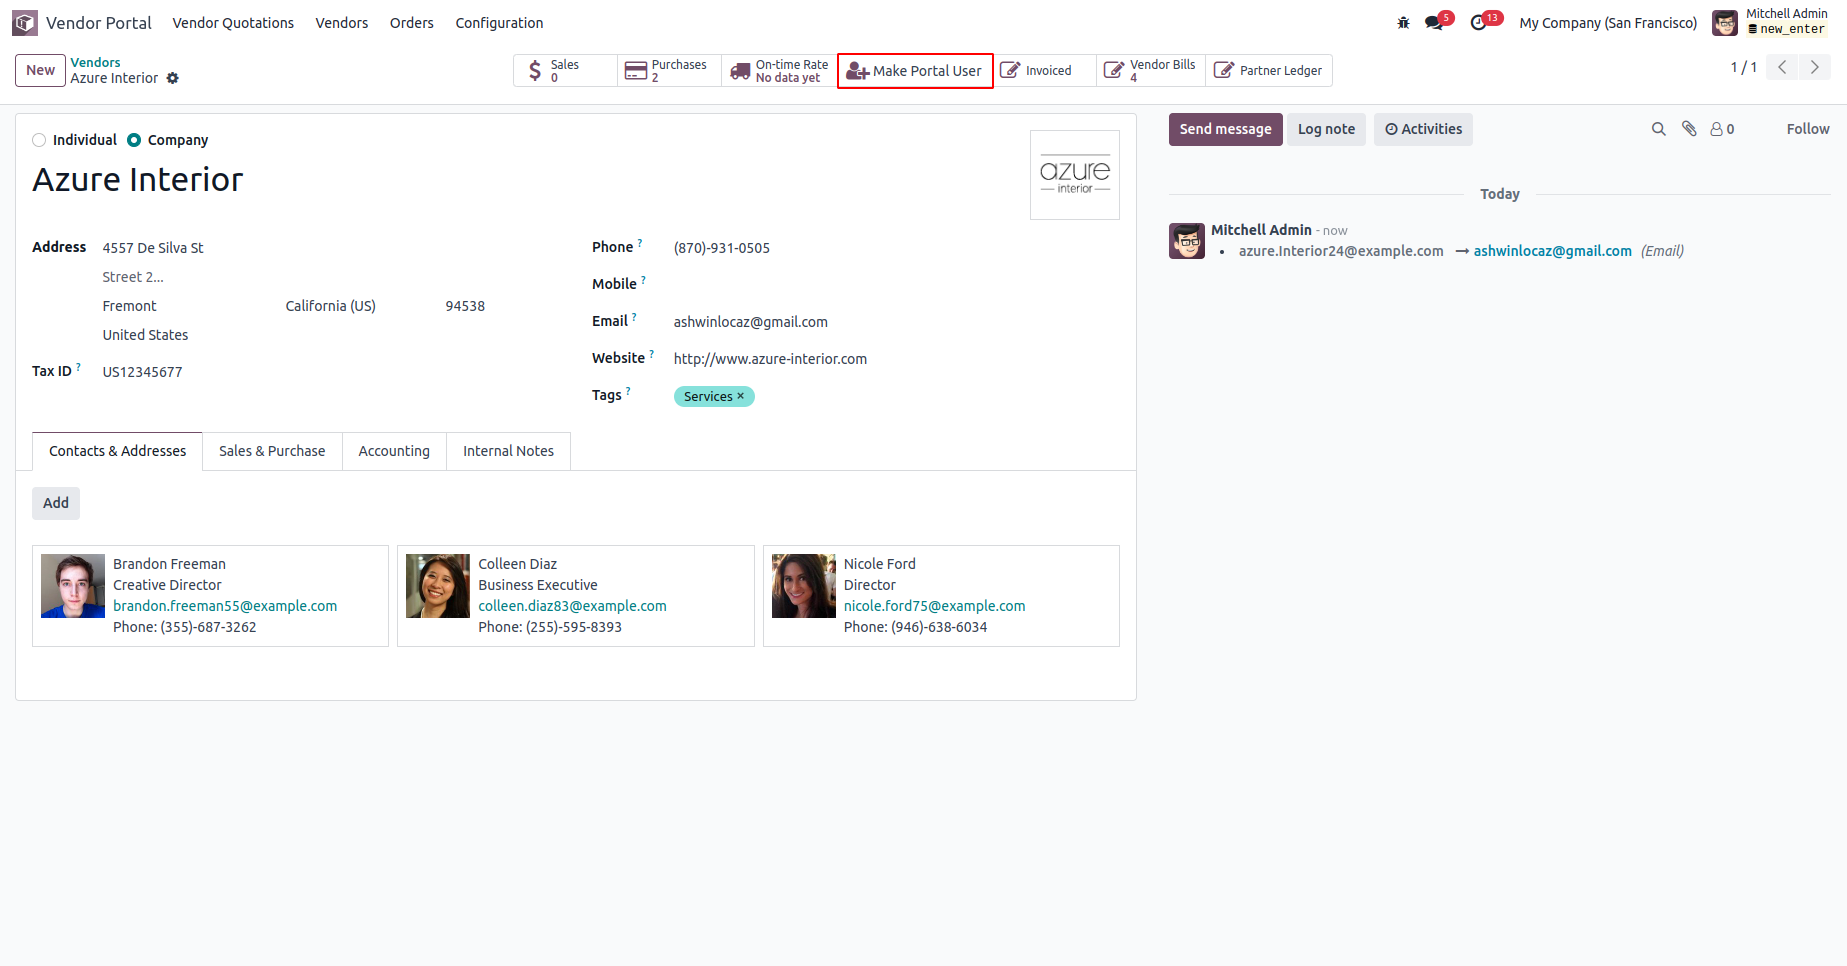Click Send message button

click(x=1225, y=129)
